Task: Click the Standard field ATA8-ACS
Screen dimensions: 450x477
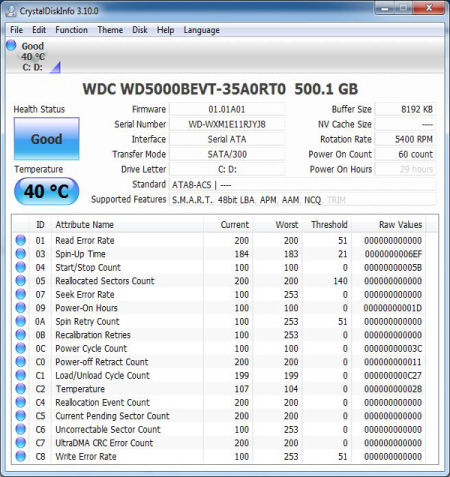Action: (x=302, y=185)
